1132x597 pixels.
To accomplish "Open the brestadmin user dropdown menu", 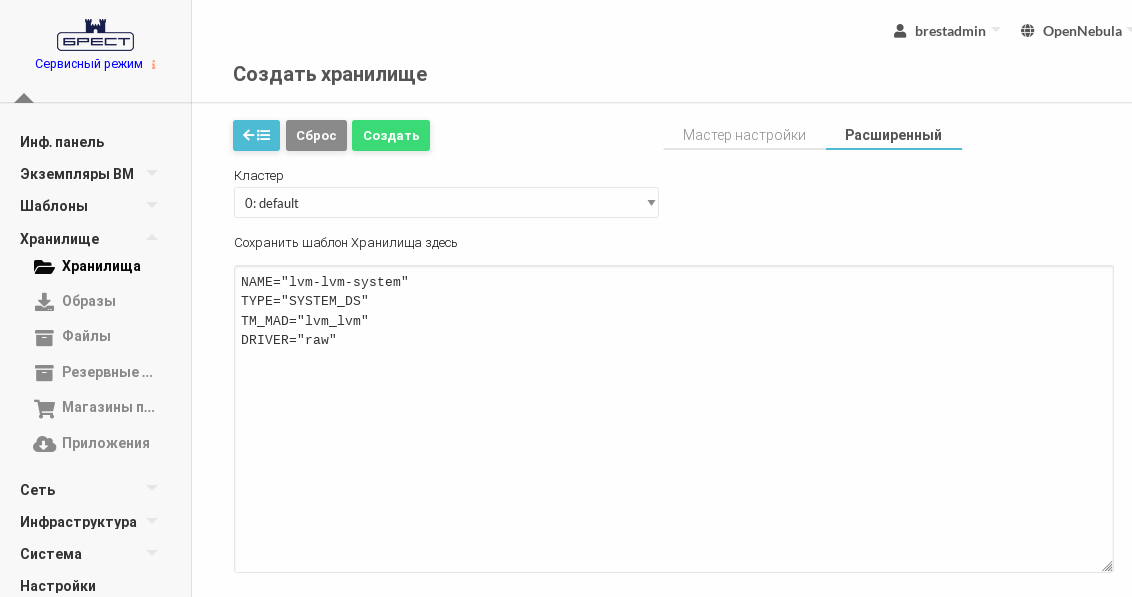I will coord(947,31).
